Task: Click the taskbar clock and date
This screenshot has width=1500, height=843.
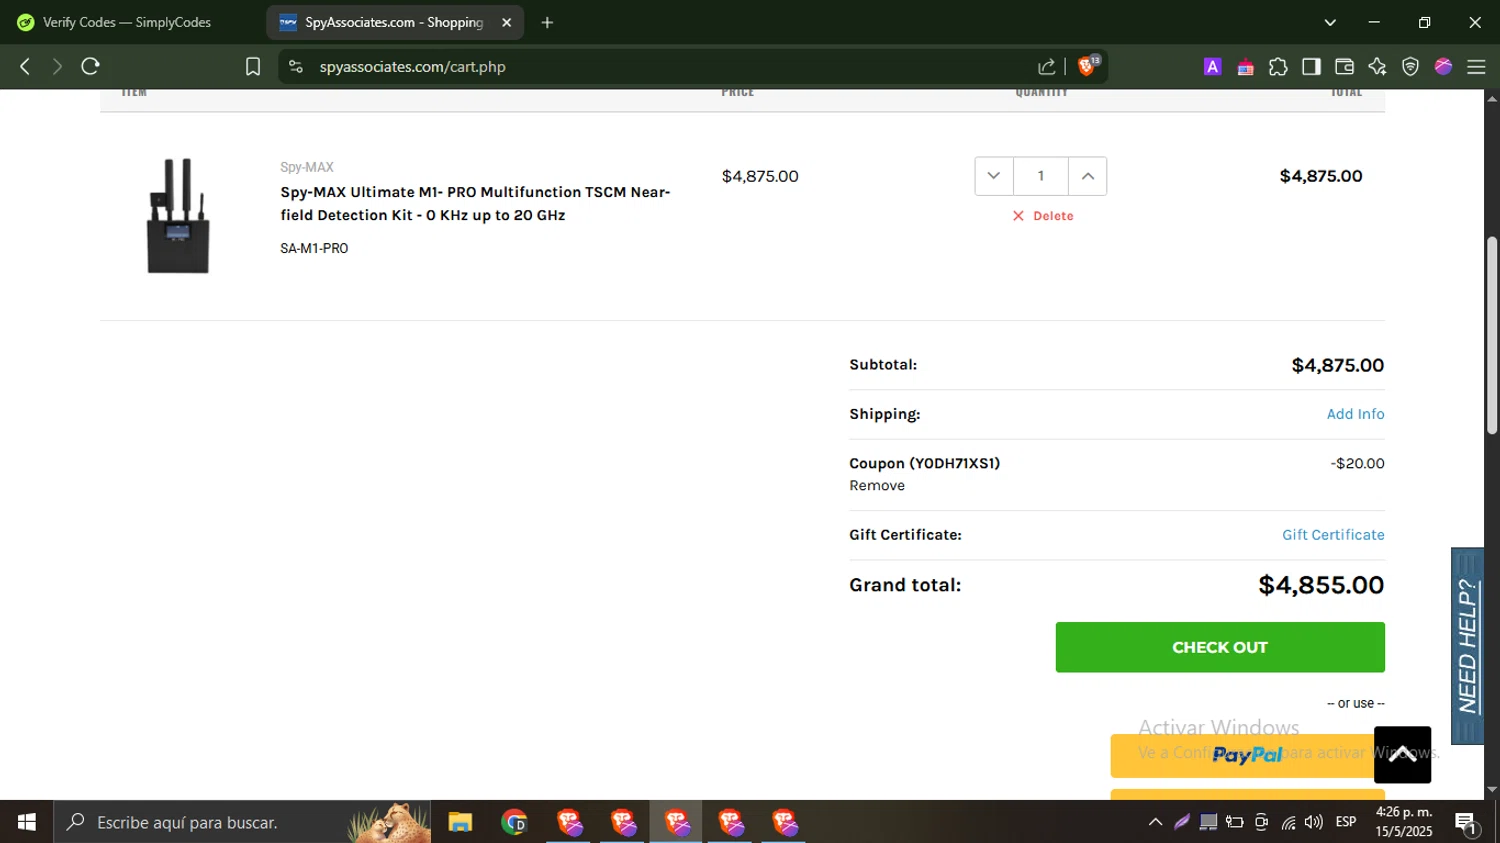Action: click(x=1403, y=822)
